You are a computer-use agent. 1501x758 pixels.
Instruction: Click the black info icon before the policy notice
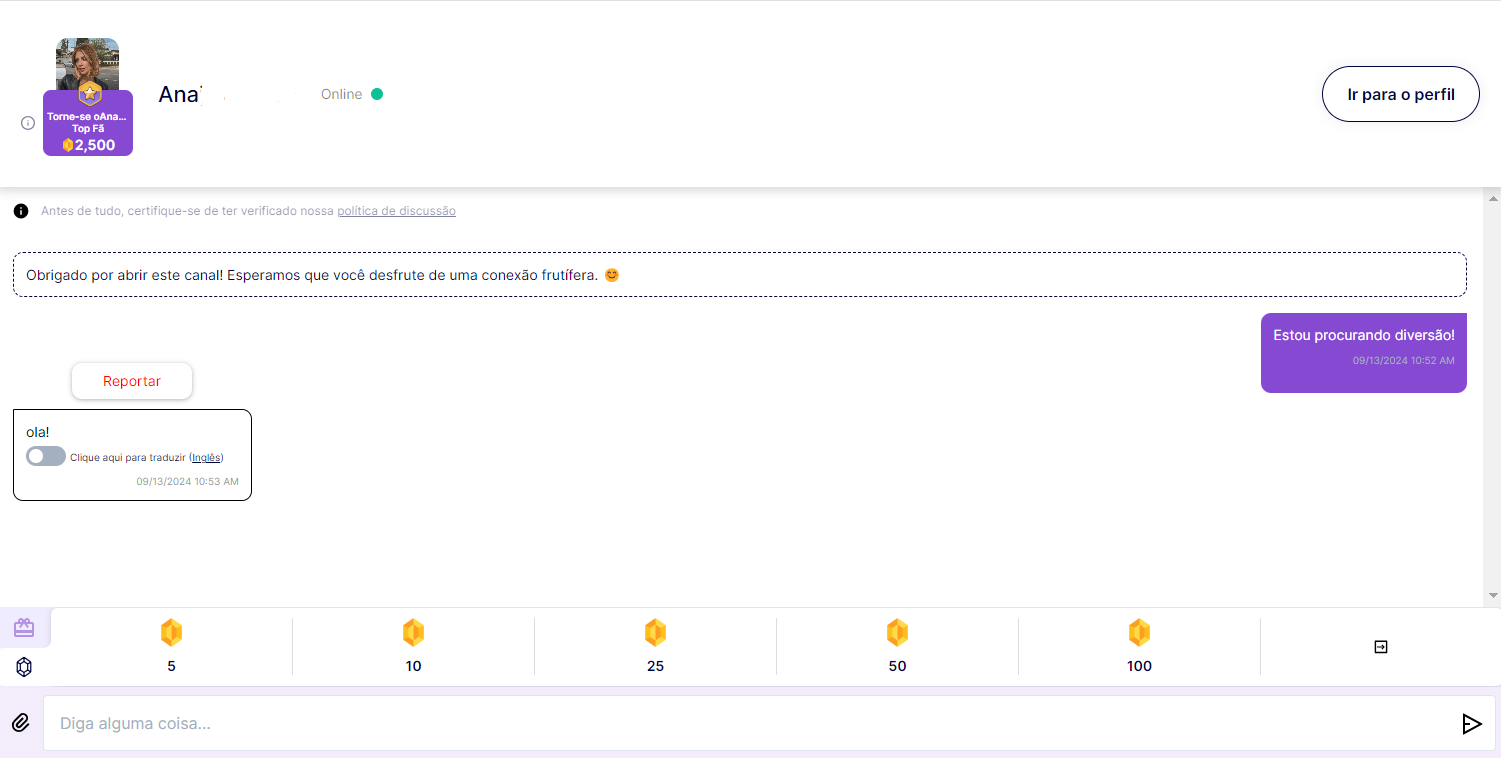(21, 211)
